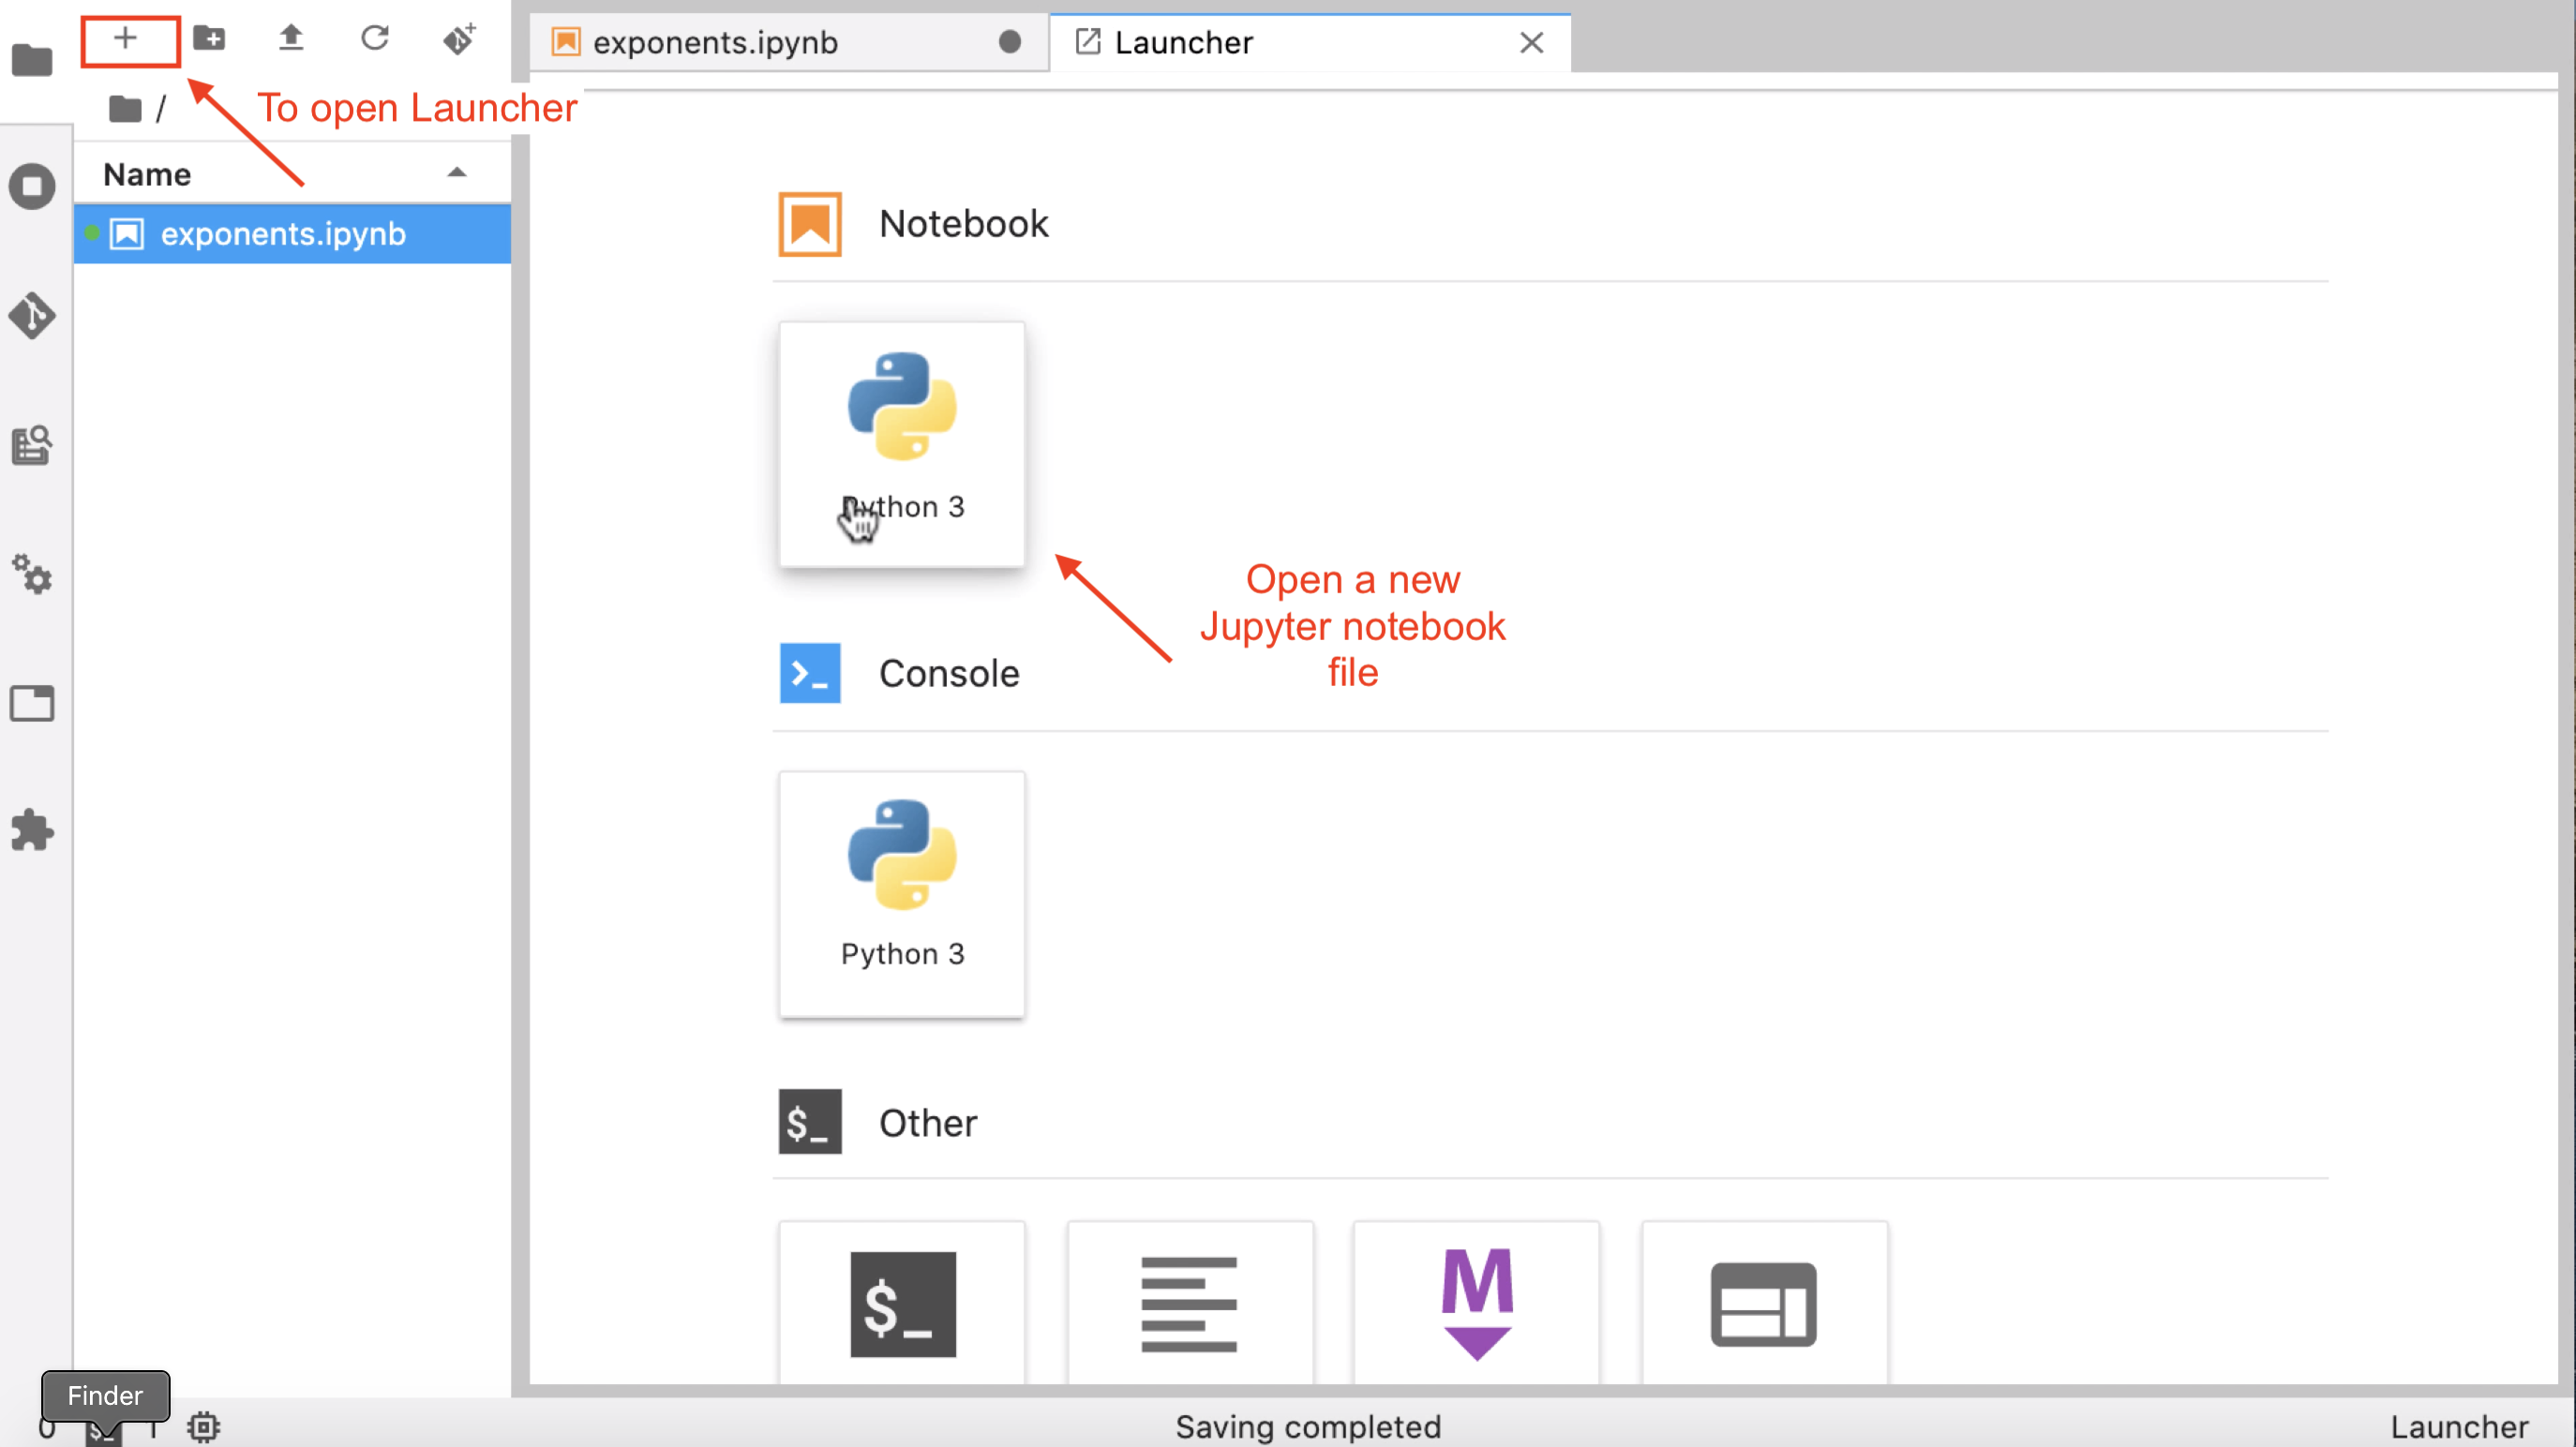Toggle the file browser folder sidebar icon
Image resolution: width=2576 pixels, height=1447 pixels.
(x=32, y=60)
